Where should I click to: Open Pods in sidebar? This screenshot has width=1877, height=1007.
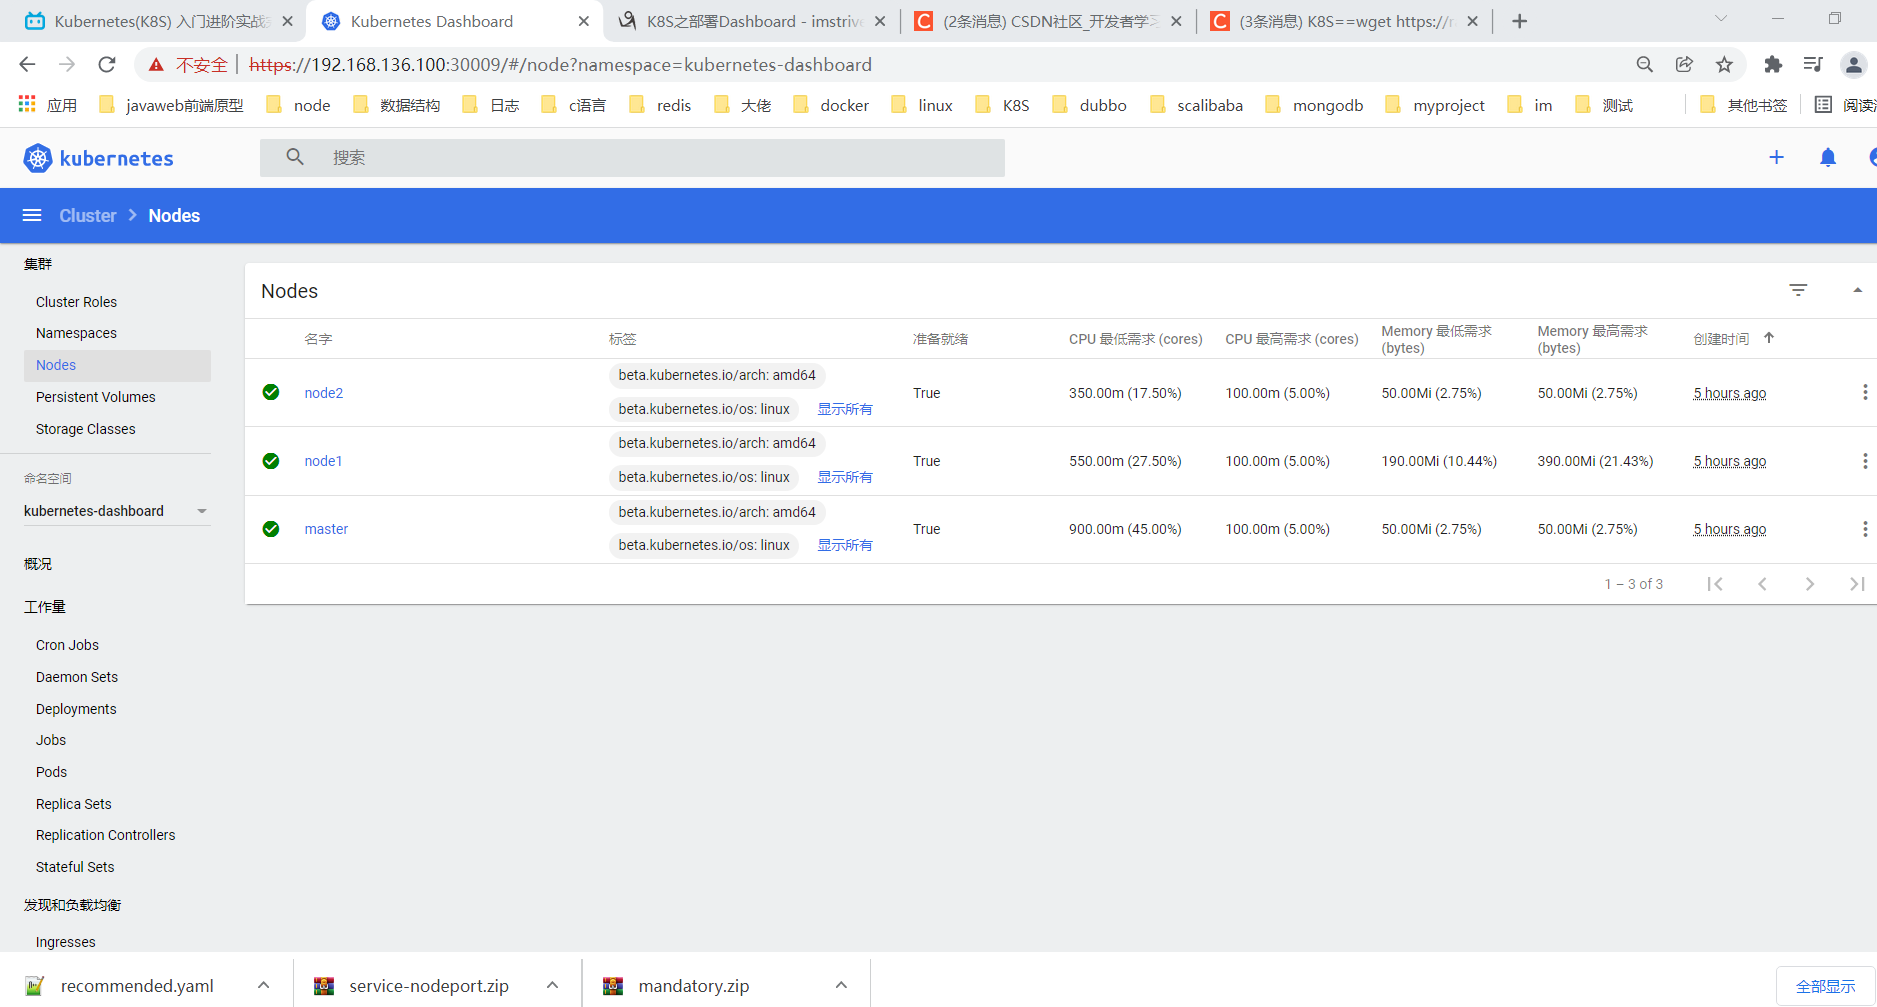(51, 772)
